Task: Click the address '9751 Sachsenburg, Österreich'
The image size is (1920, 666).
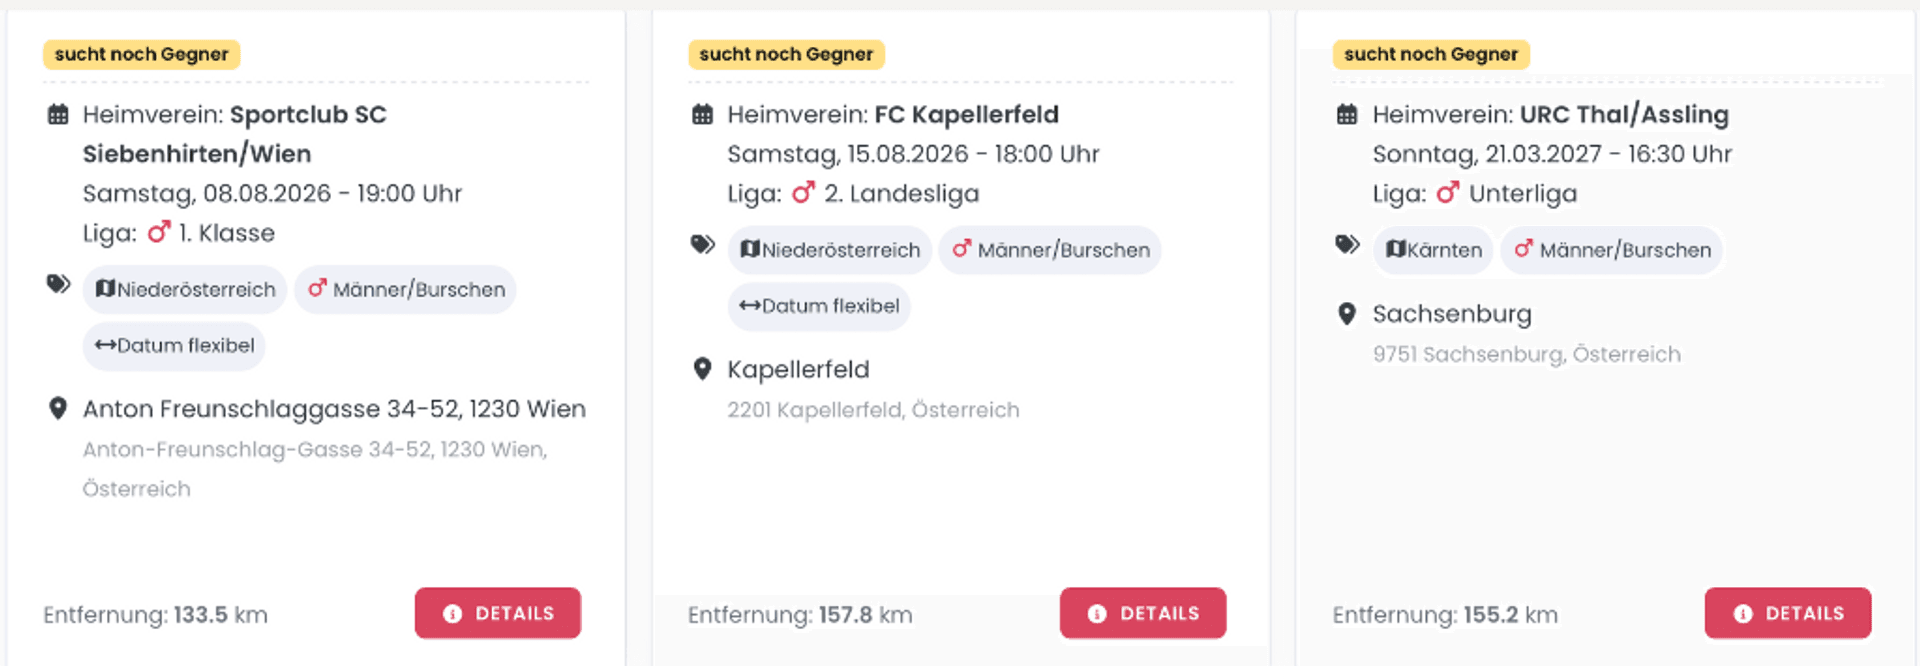Action: (1526, 354)
